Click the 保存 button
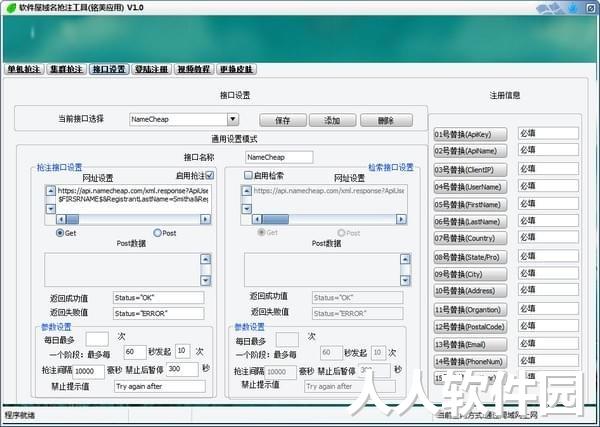Screen dimensions: 600x427 [x=283, y=121]
